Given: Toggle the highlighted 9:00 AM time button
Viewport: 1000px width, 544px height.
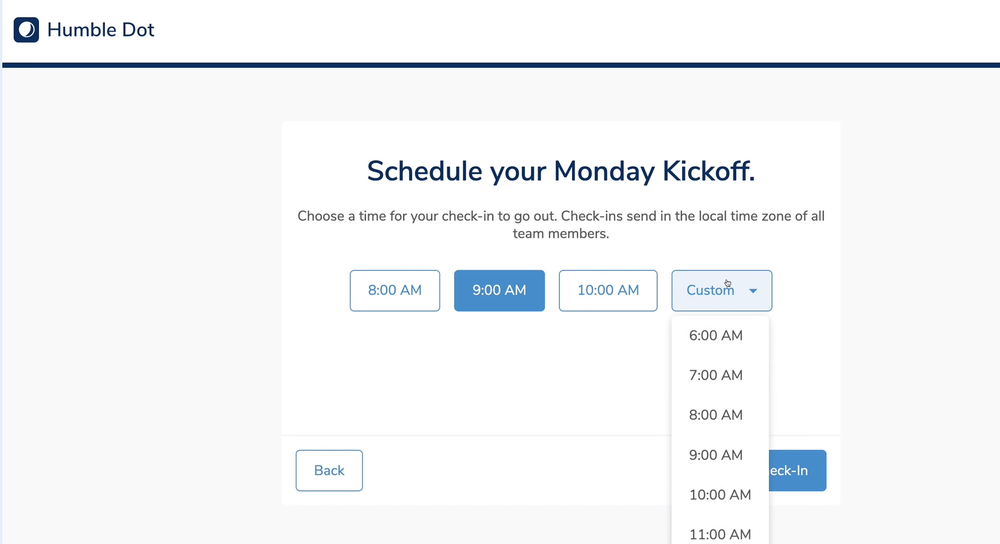Looking at the screenshot, I should click(499, 291).
